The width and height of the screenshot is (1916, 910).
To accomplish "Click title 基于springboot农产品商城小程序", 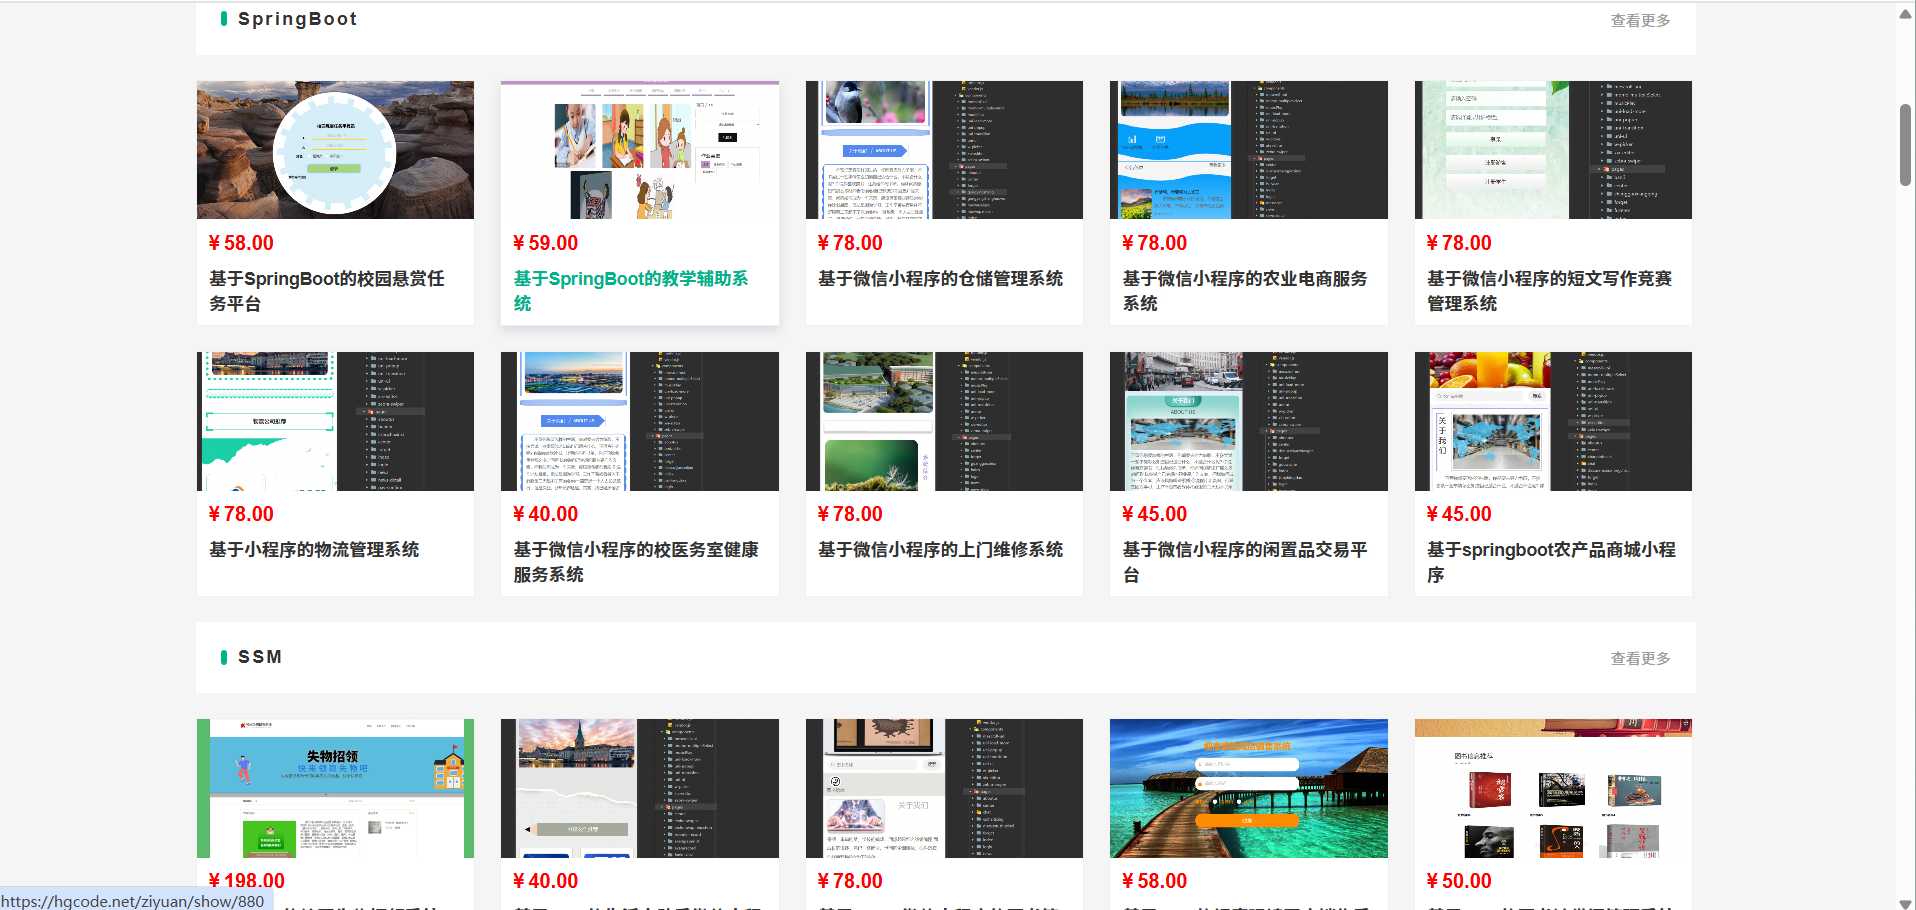I will point(1551,562).
